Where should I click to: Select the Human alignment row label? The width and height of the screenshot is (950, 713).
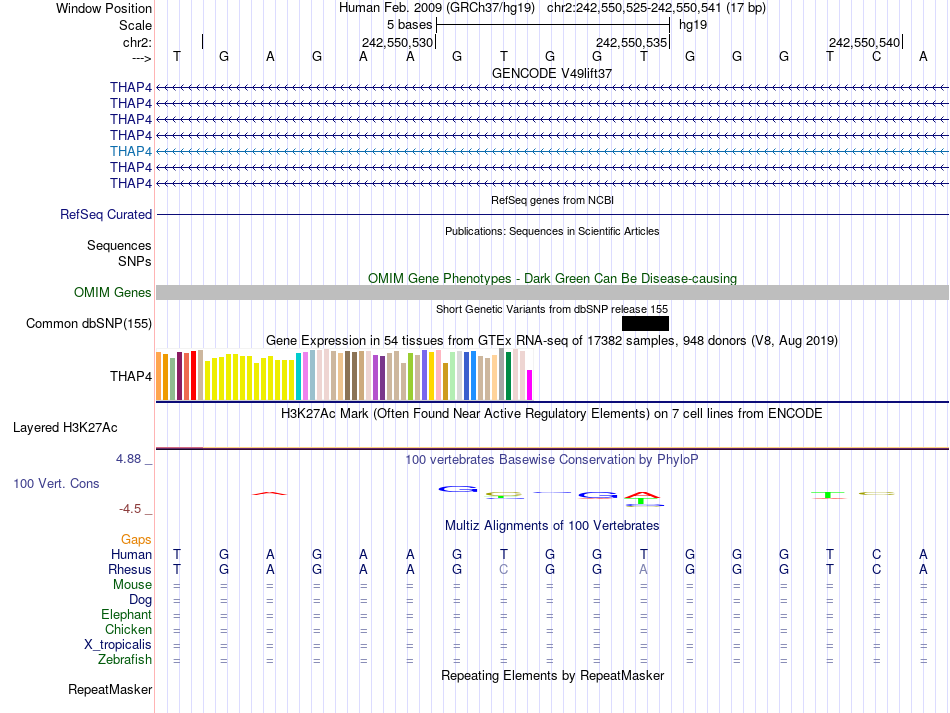click(131, 554)
